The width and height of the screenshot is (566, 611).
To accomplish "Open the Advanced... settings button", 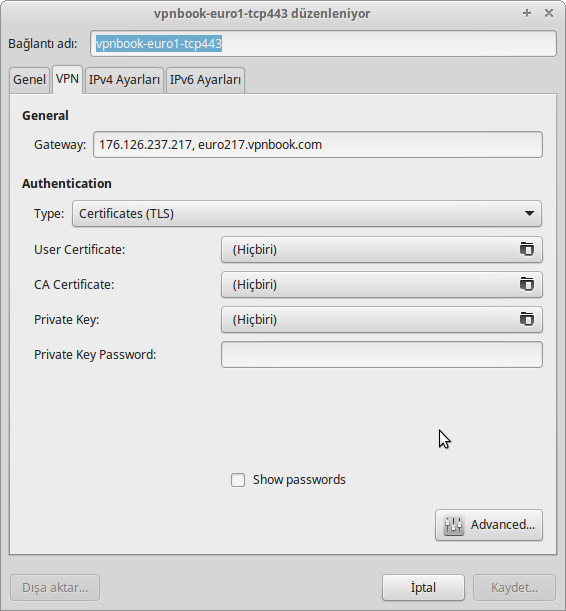I will 489,525.
